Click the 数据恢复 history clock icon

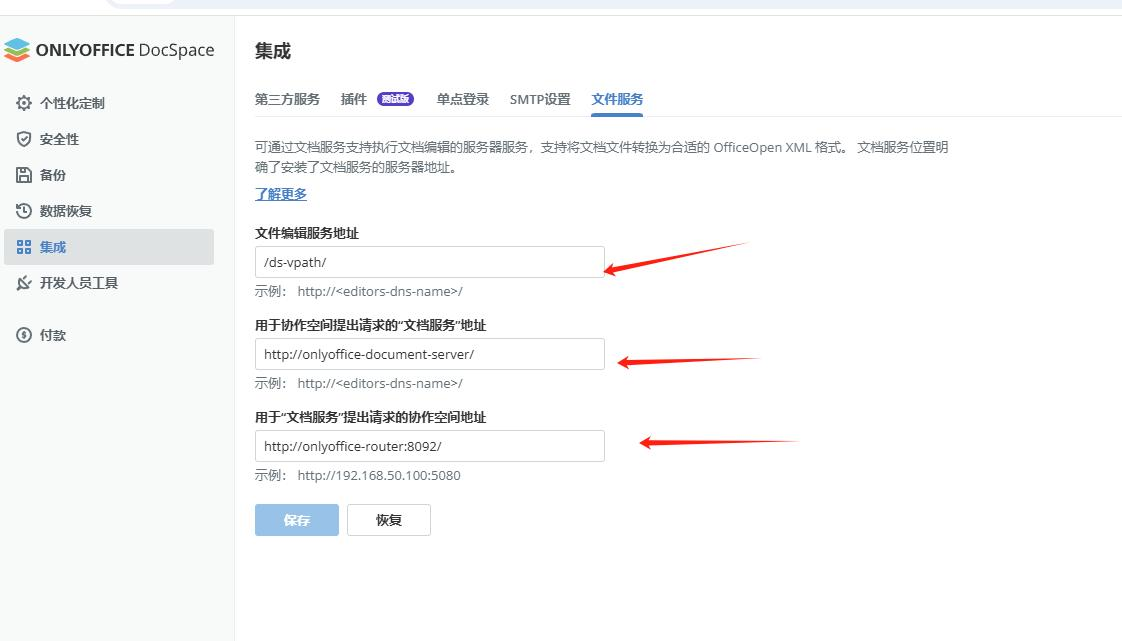24,211
